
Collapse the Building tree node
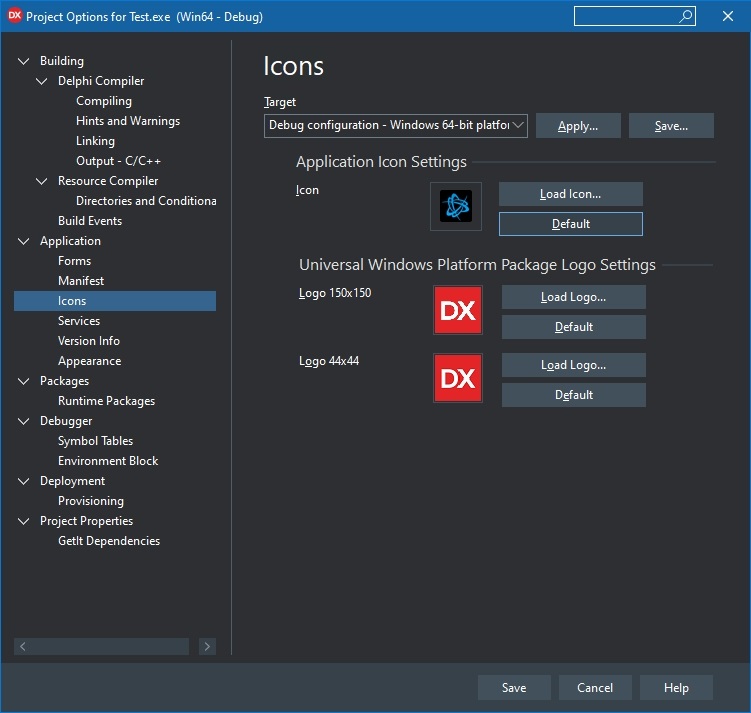pos(23,61)
